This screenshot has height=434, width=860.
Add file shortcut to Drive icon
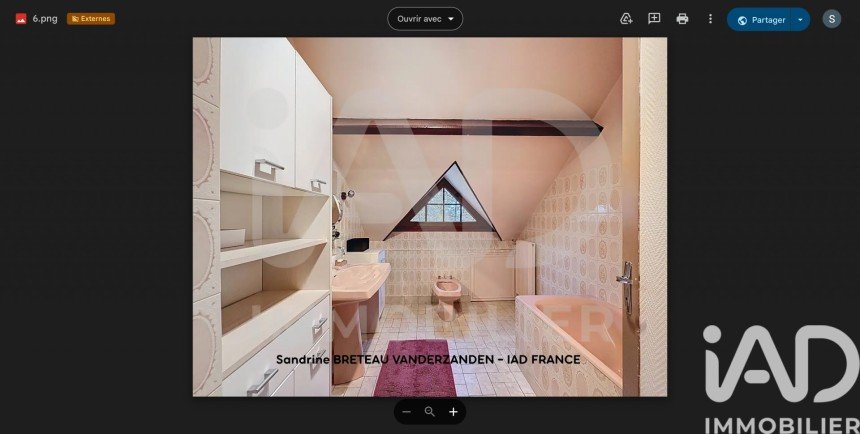tap(626, 19)
